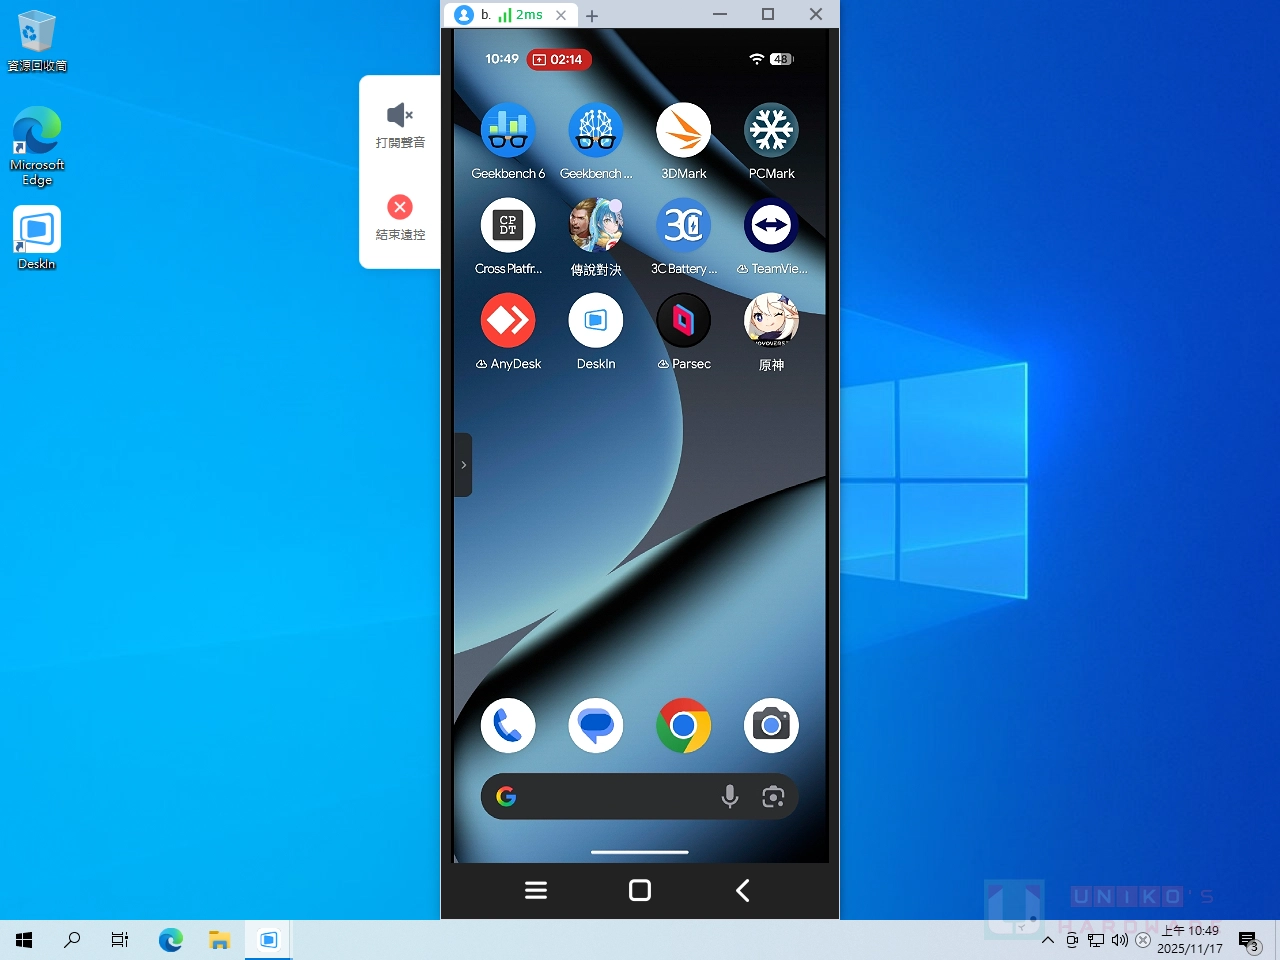The height and width of the screenshot is (960, 1280).
Task: Open the PCMark app icon
Action: pos(771,131)
